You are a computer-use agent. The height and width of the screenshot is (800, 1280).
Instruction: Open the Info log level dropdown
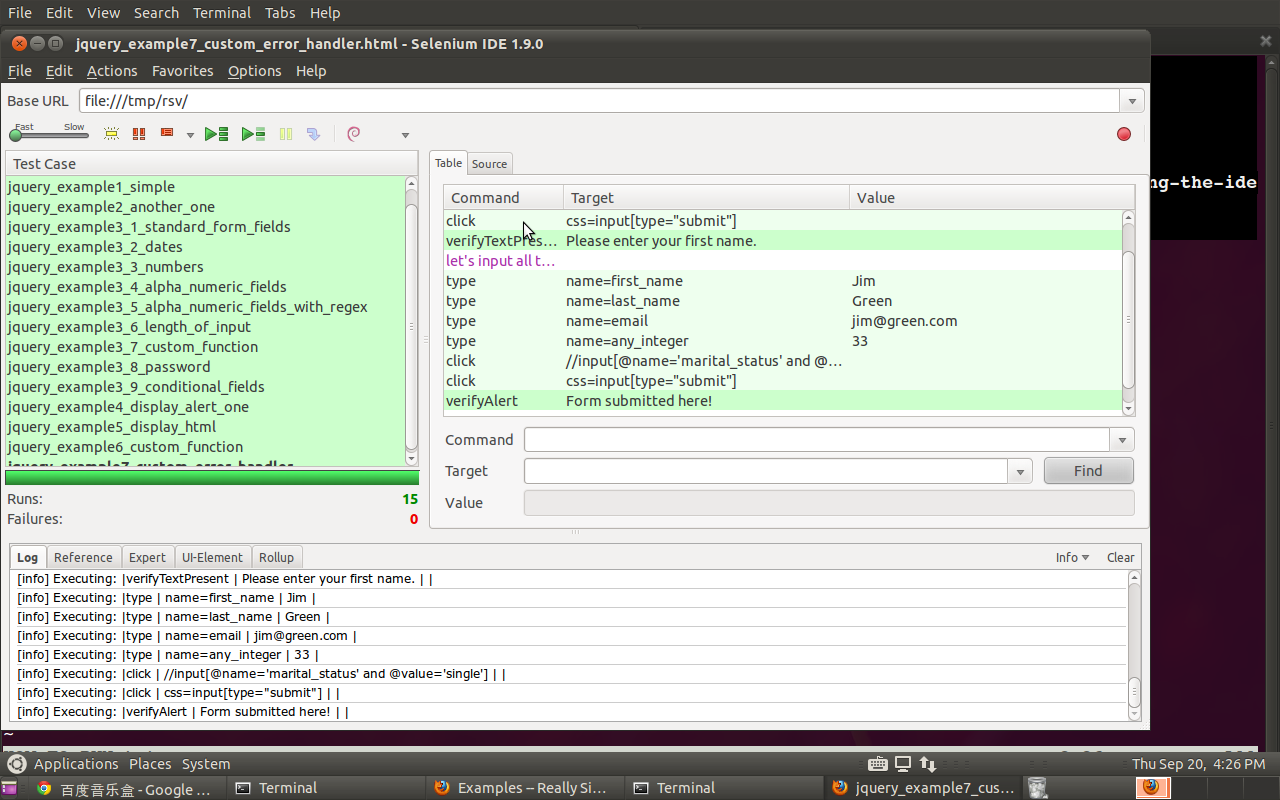1072,557
